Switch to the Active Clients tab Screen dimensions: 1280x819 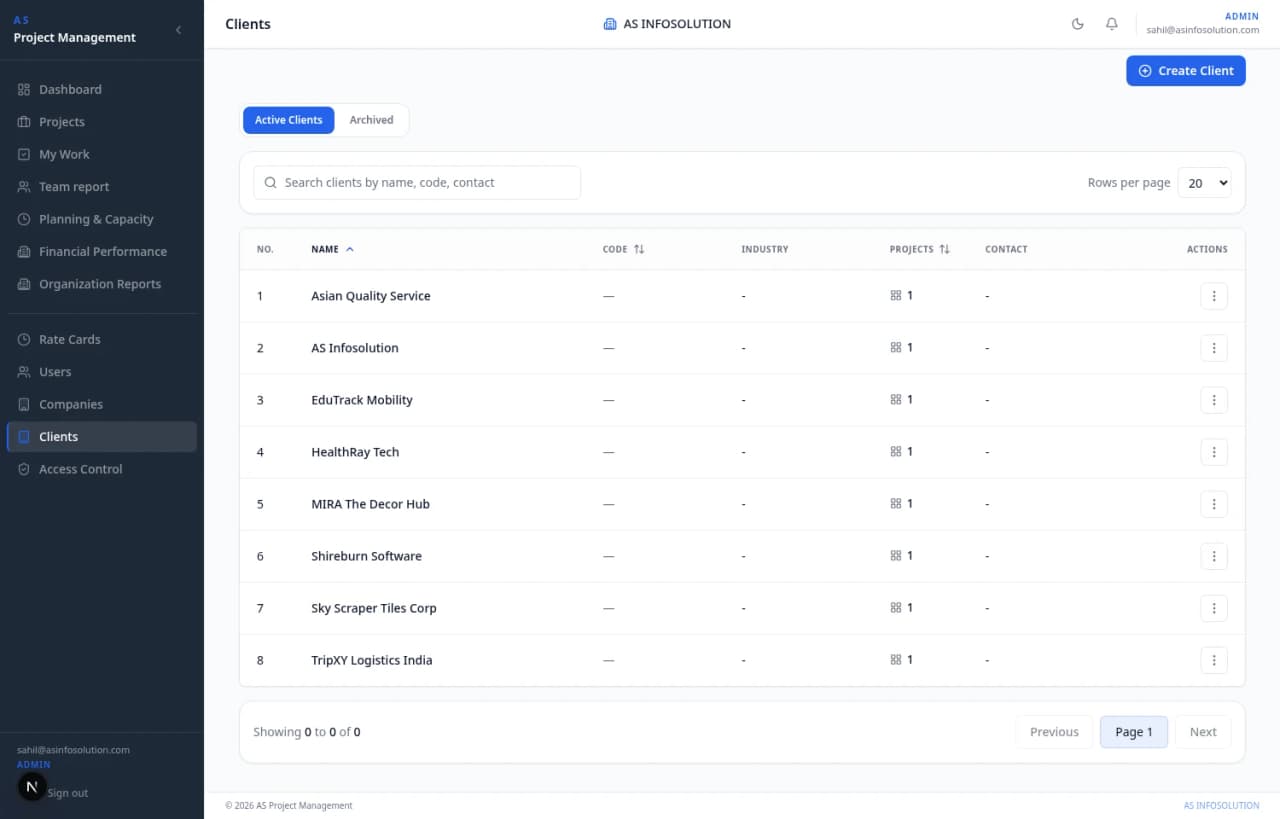coord(288,120)
